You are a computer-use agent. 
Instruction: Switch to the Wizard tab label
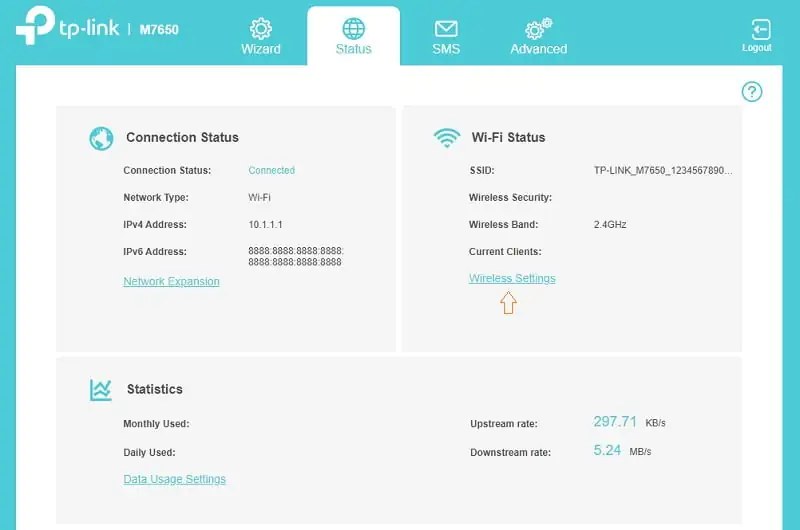261,49
